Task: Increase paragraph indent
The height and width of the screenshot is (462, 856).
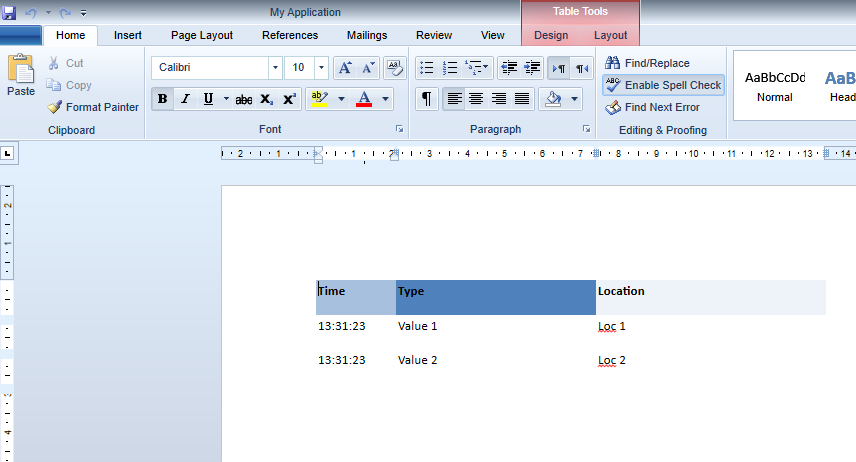Action: tap(532, 68)
